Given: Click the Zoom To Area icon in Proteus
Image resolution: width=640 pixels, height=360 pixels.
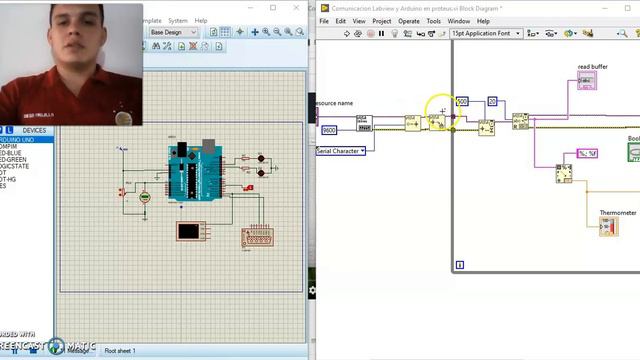Looking at the screenshot, I should click(300, 32).
